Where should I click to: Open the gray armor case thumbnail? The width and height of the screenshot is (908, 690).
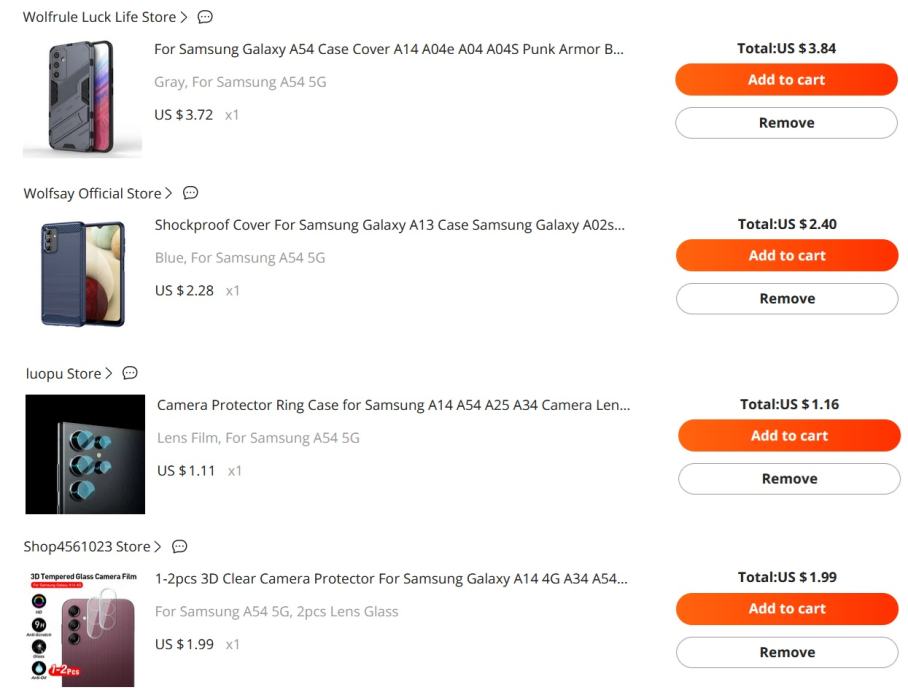click(x=82, y=98)
